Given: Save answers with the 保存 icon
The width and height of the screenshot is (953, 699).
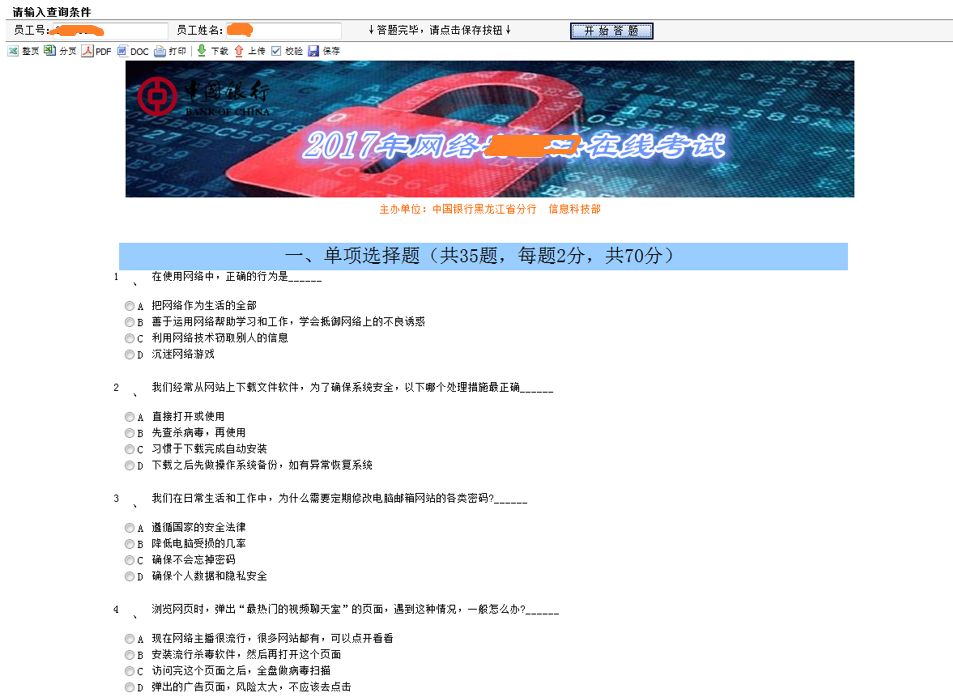Looking at the screenshot, I should coord(313,51).
